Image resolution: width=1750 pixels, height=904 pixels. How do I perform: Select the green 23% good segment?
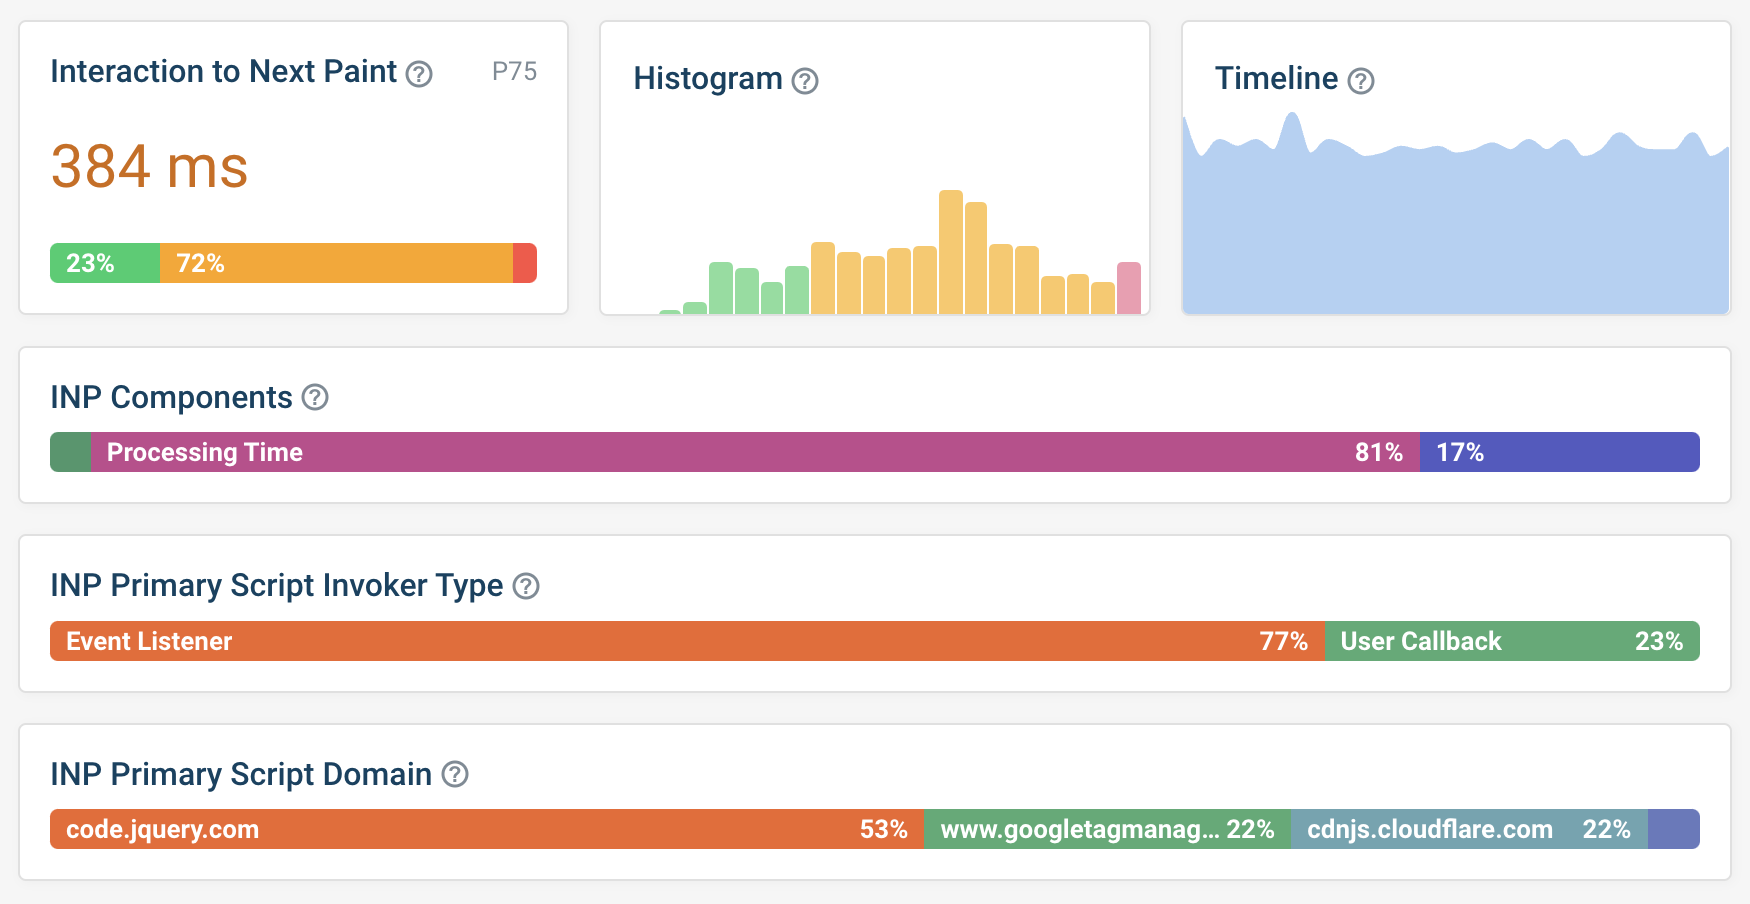click(x=105, y=263)
